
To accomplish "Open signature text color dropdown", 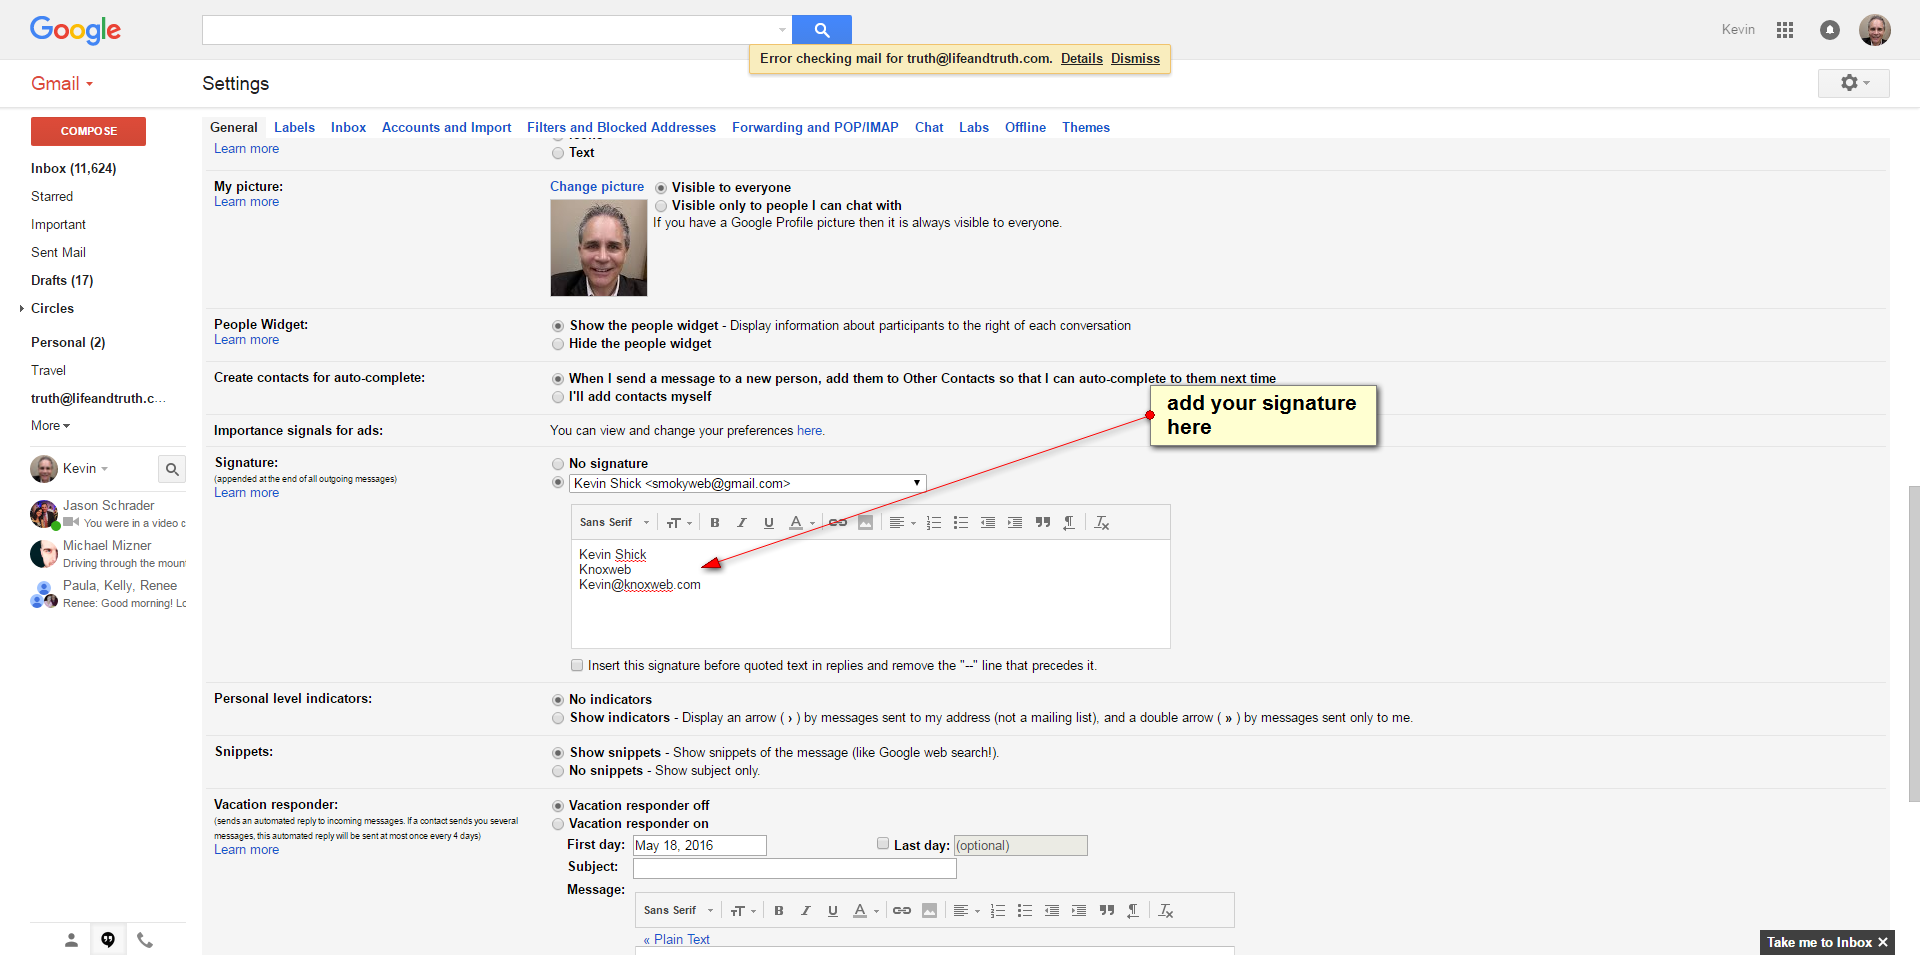I will coord(802,522).
